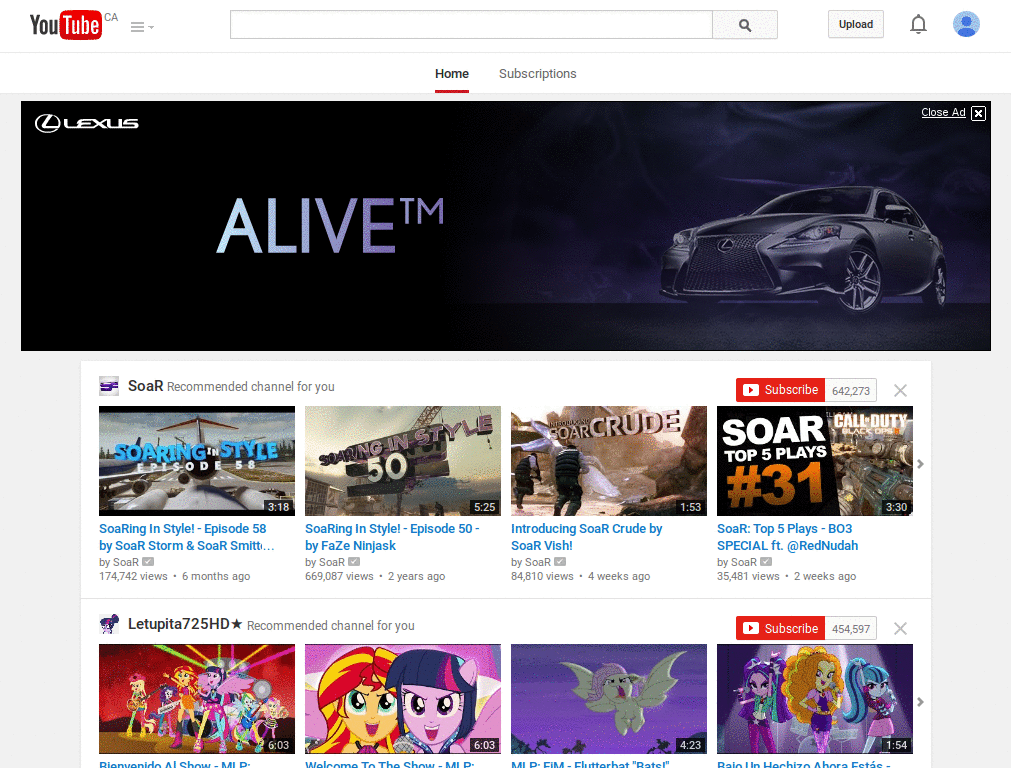Click verified badge under Episode 58 video
1024x768 pixels.
pos(148,562)
